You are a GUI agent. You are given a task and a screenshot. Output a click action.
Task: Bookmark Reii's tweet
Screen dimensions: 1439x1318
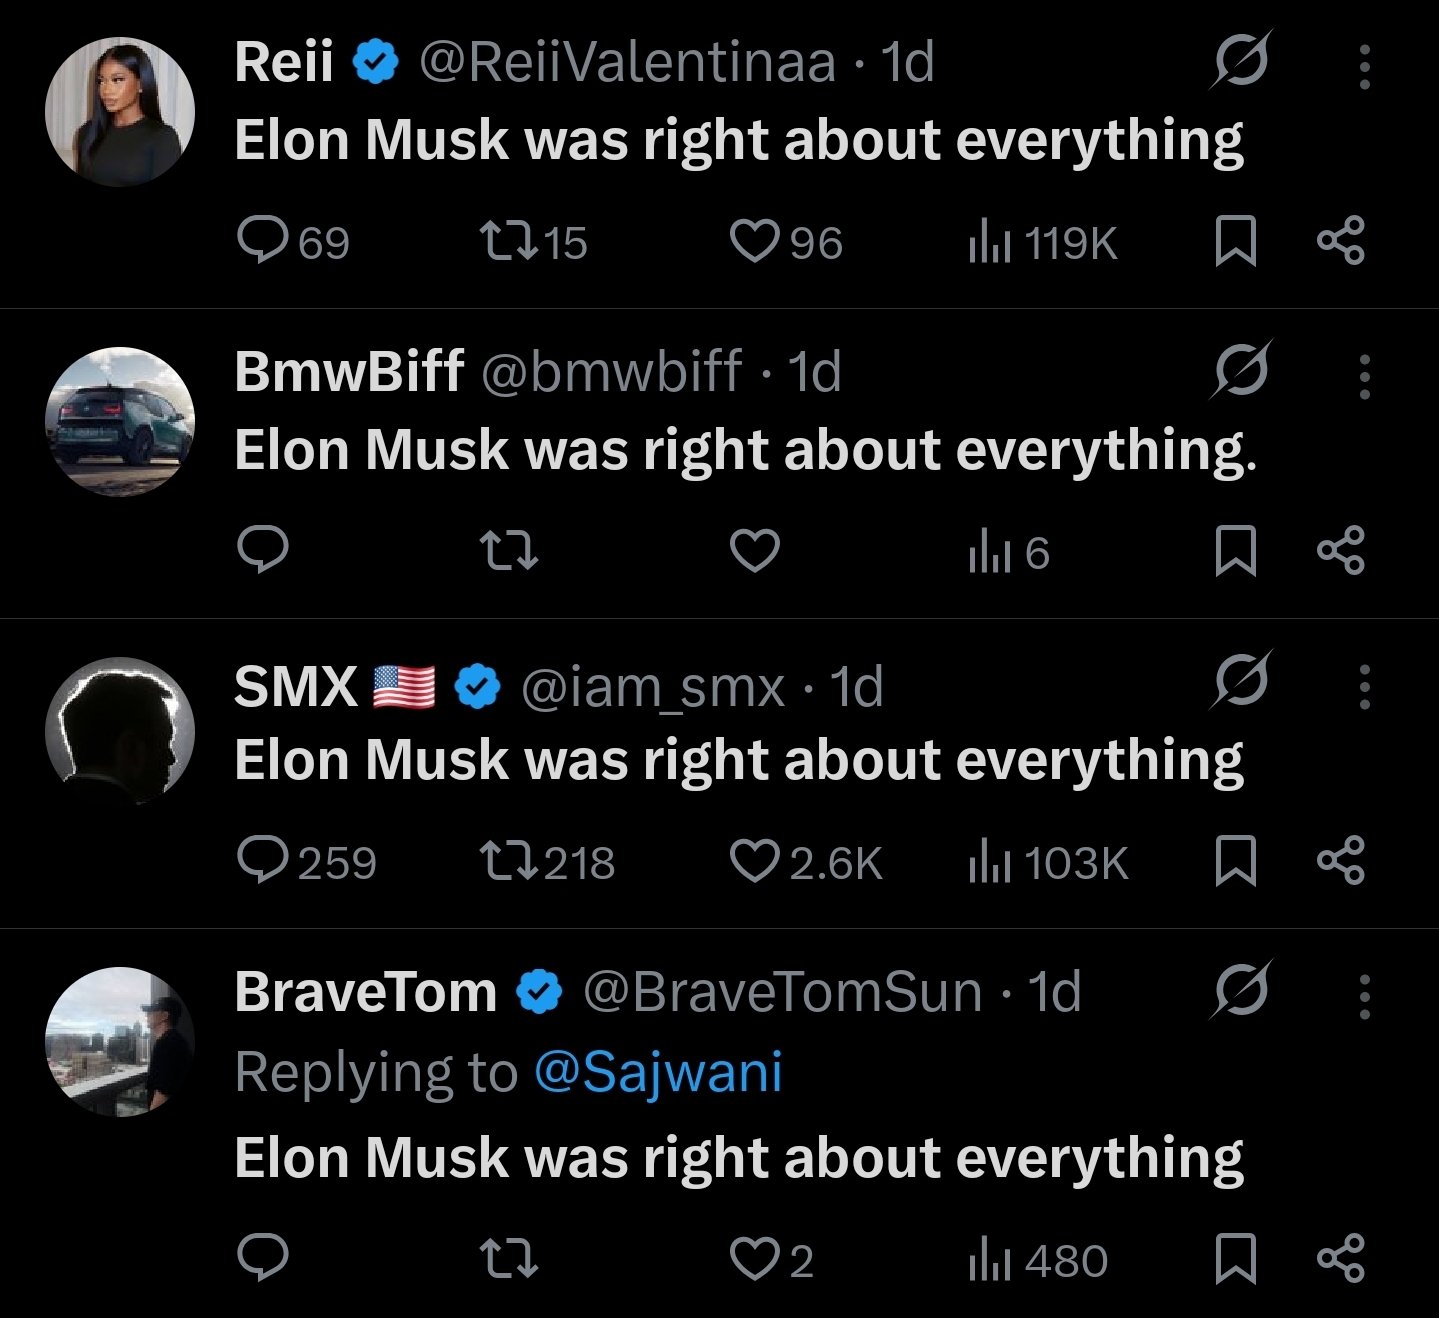point(1235,242)
